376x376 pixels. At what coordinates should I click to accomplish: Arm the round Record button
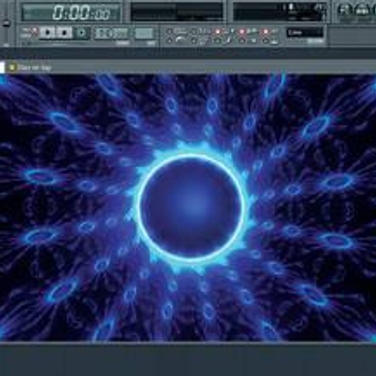click(x=81, y=33)
